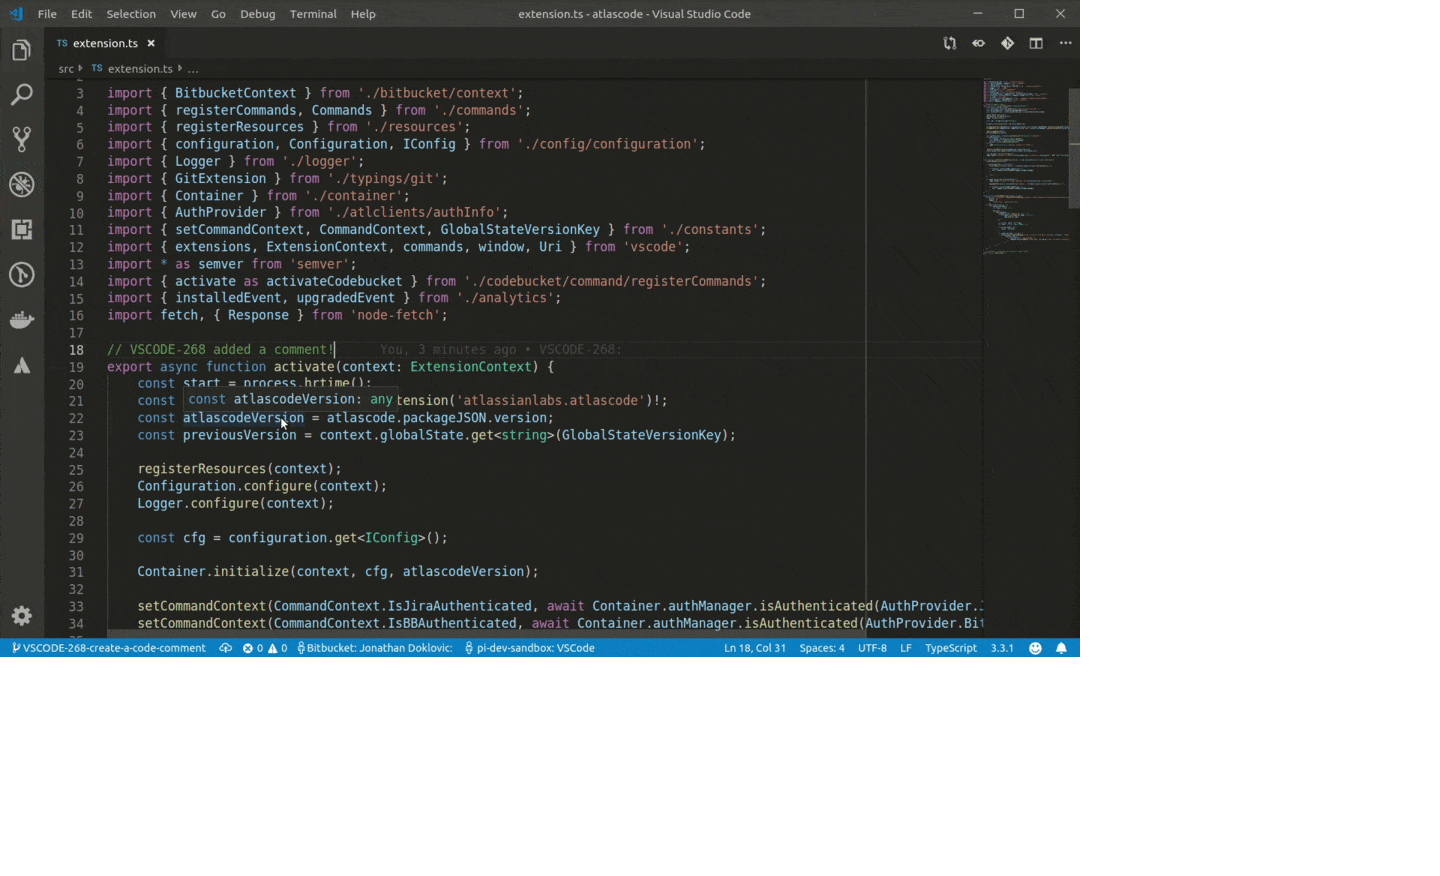Open the errors and warnings count
Image resolution: width=1440 pixels, height=876 pixels.
pyautogui.click(x=265, y=648)
